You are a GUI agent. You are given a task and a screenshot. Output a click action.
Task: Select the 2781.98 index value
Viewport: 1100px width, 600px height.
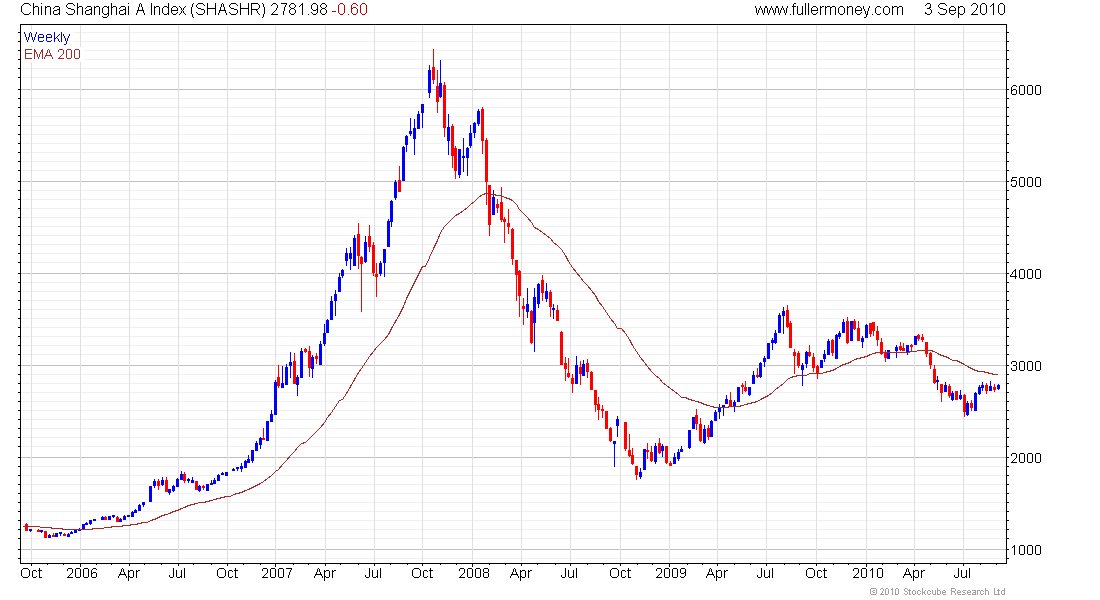pyautogui.click(x=297, y=10)
